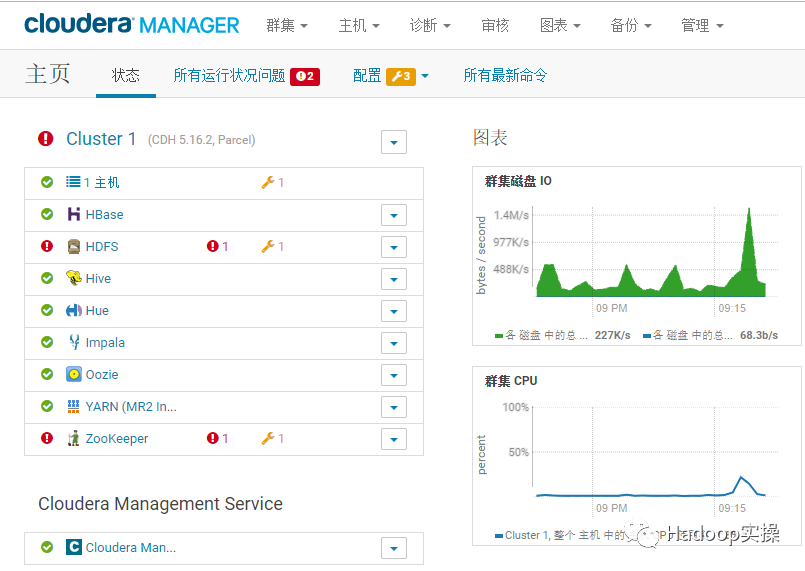Click the hosts row wrench configuration warning
This screenshot has width=805, height=571.
coord(273,182)
